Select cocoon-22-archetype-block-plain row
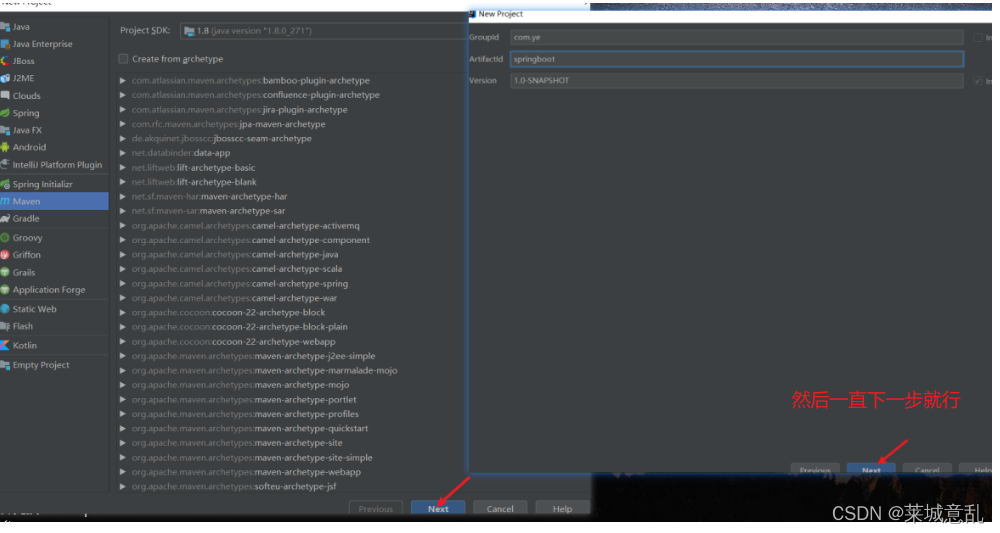 240,327
